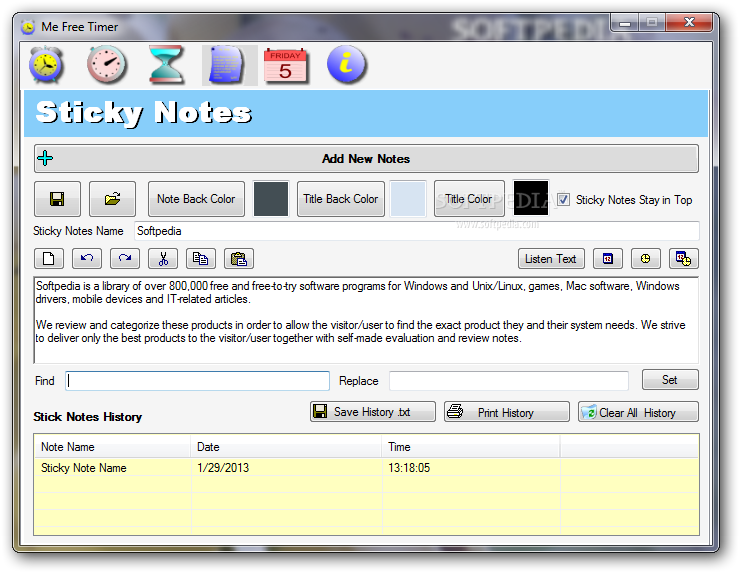
Task: Select the sticky notes tool icon
Action: point(229,65)
